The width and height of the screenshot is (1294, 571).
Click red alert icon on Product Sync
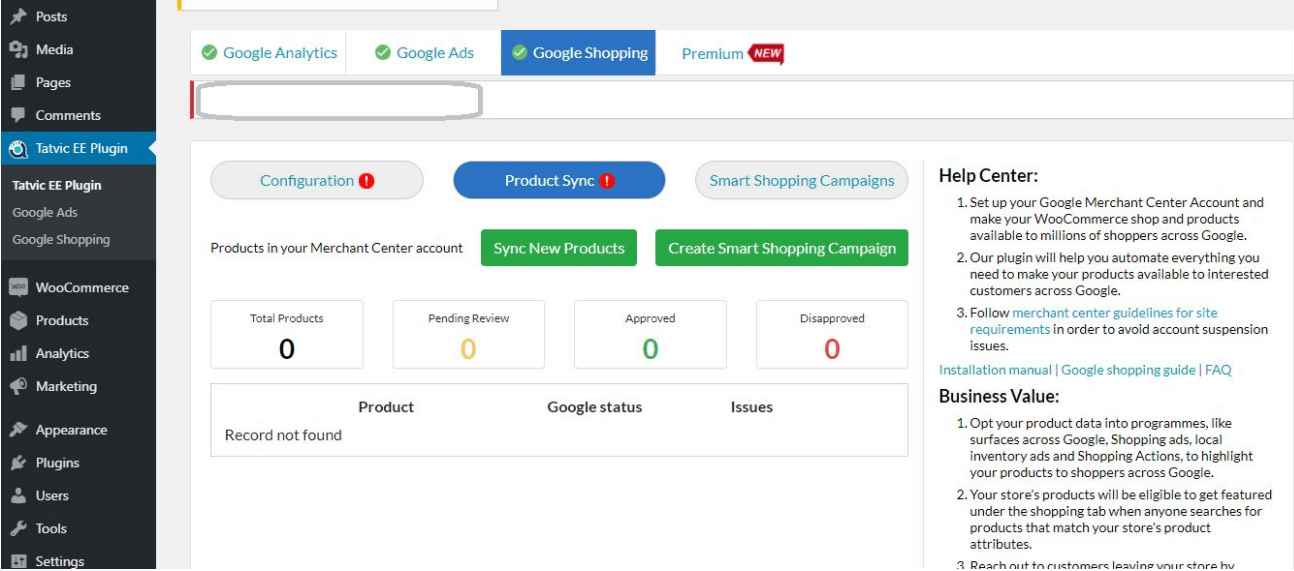(x=607, y=181)
